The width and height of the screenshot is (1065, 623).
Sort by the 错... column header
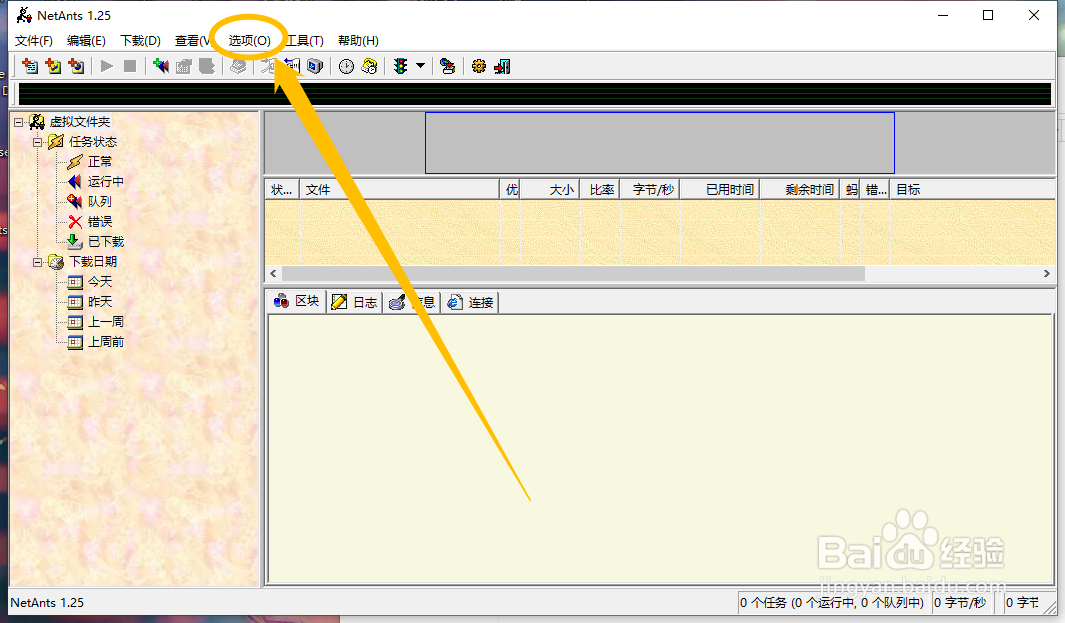876,190
